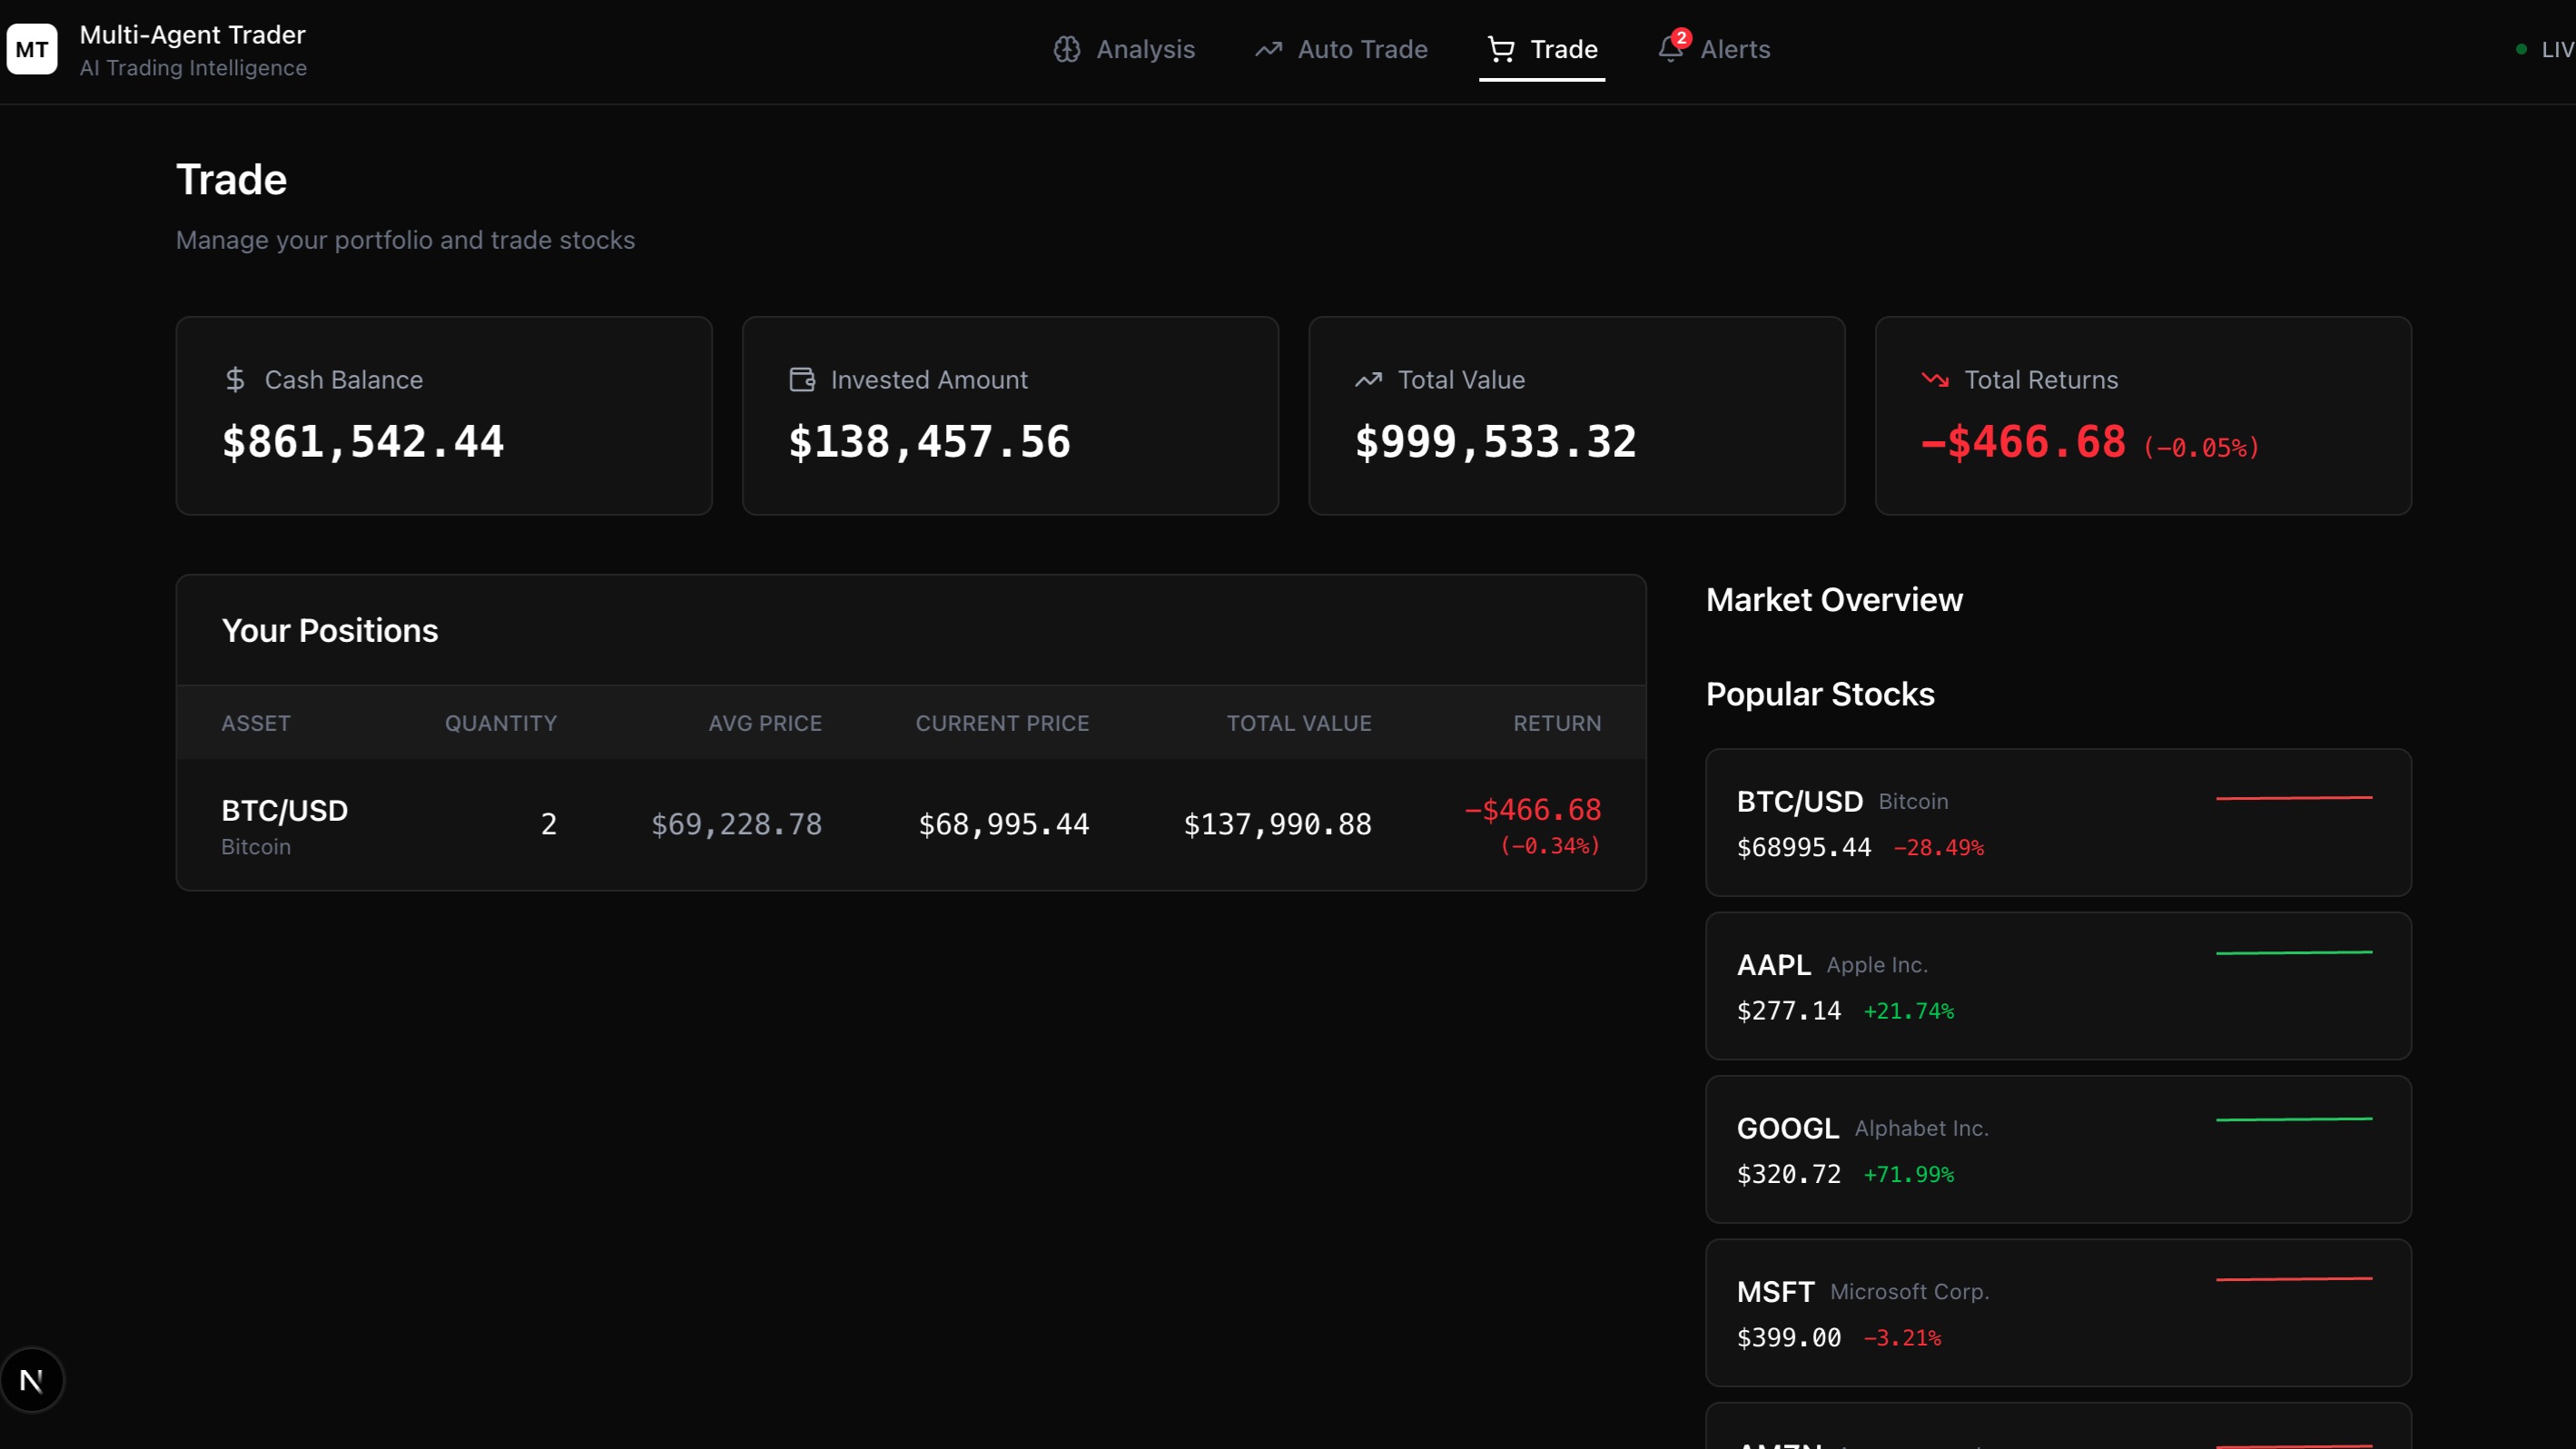This screenshot has width=2576, height=1449.
Task: Open the Next.js dev tools badge
Action: pyautogui.click(x=32, y=1380)
